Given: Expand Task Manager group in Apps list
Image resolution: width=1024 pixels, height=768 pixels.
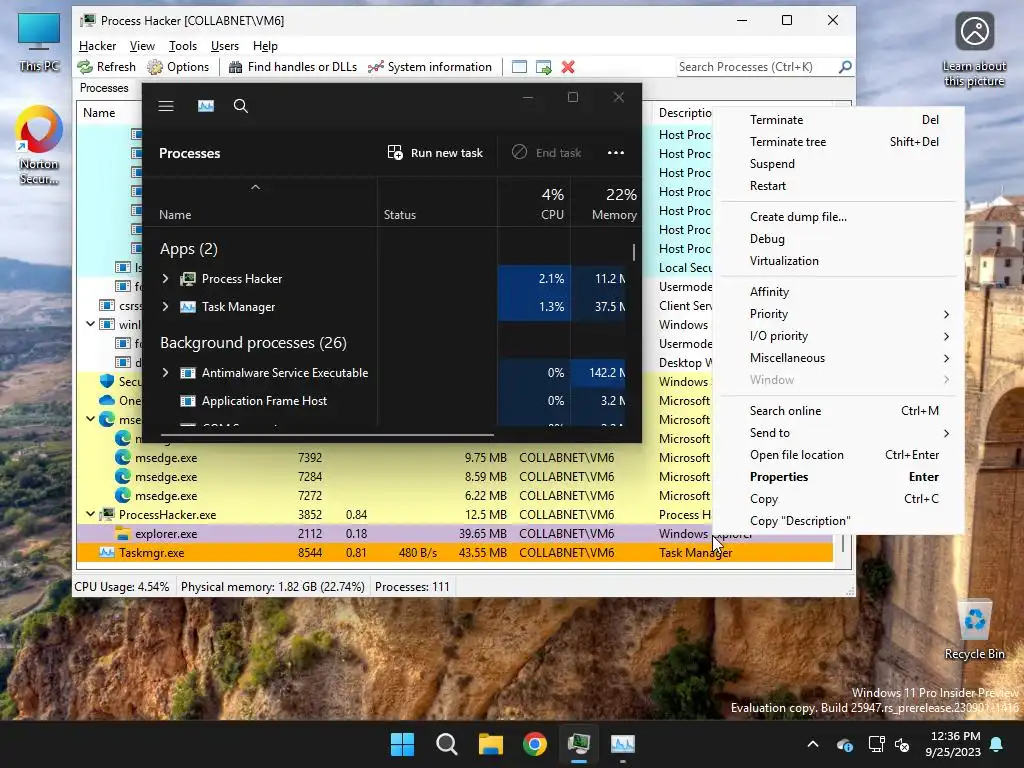Looking at the screenshot, I should point(165,307).
